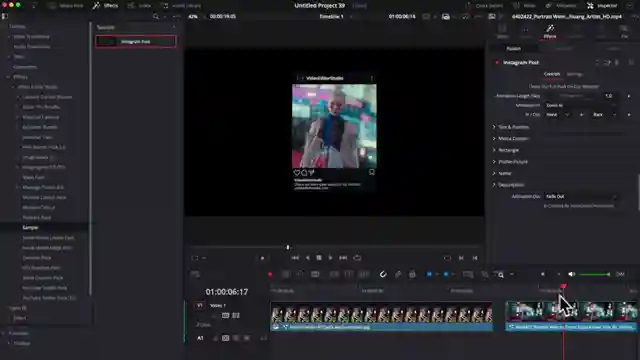Expand Video Transitions in the effects tree

pos(9,37)
